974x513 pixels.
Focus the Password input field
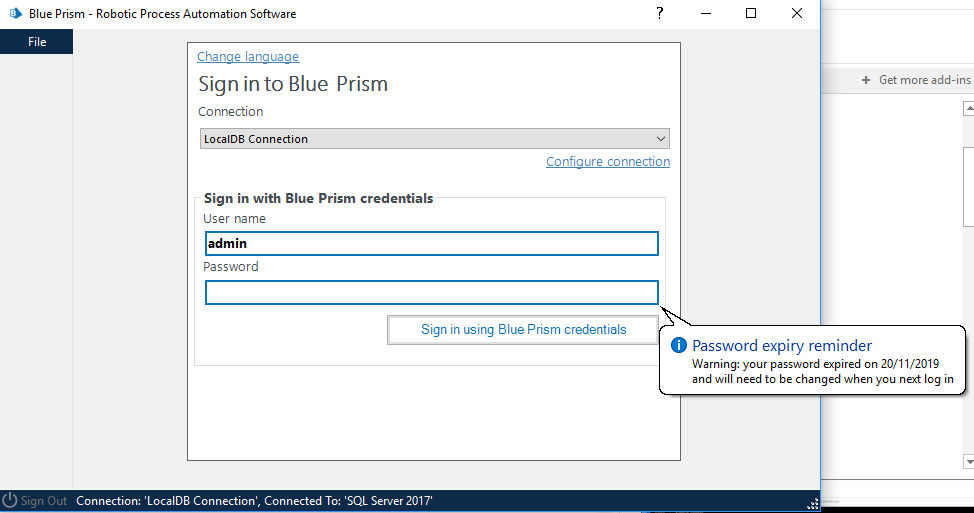pyautogui.click(x=431, y=293)
